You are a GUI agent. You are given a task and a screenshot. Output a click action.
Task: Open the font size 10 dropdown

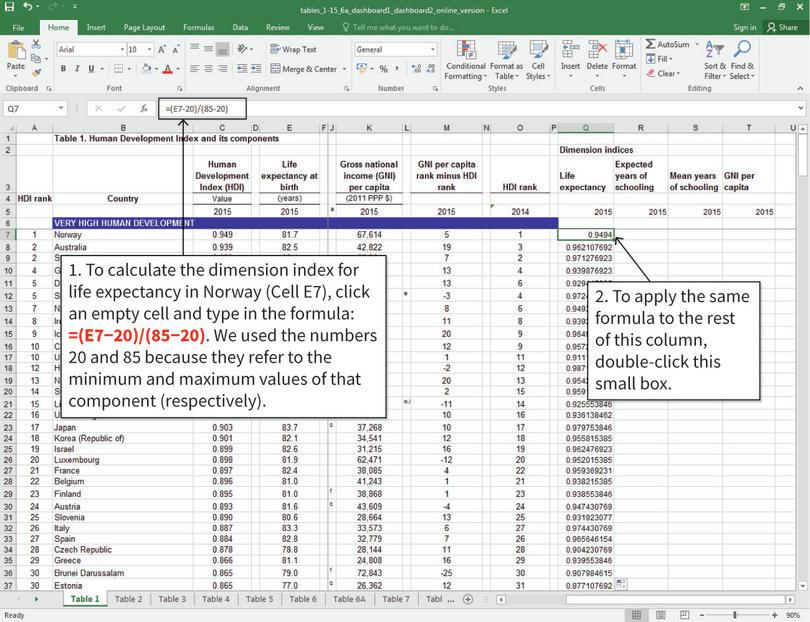tap(149, 50)
